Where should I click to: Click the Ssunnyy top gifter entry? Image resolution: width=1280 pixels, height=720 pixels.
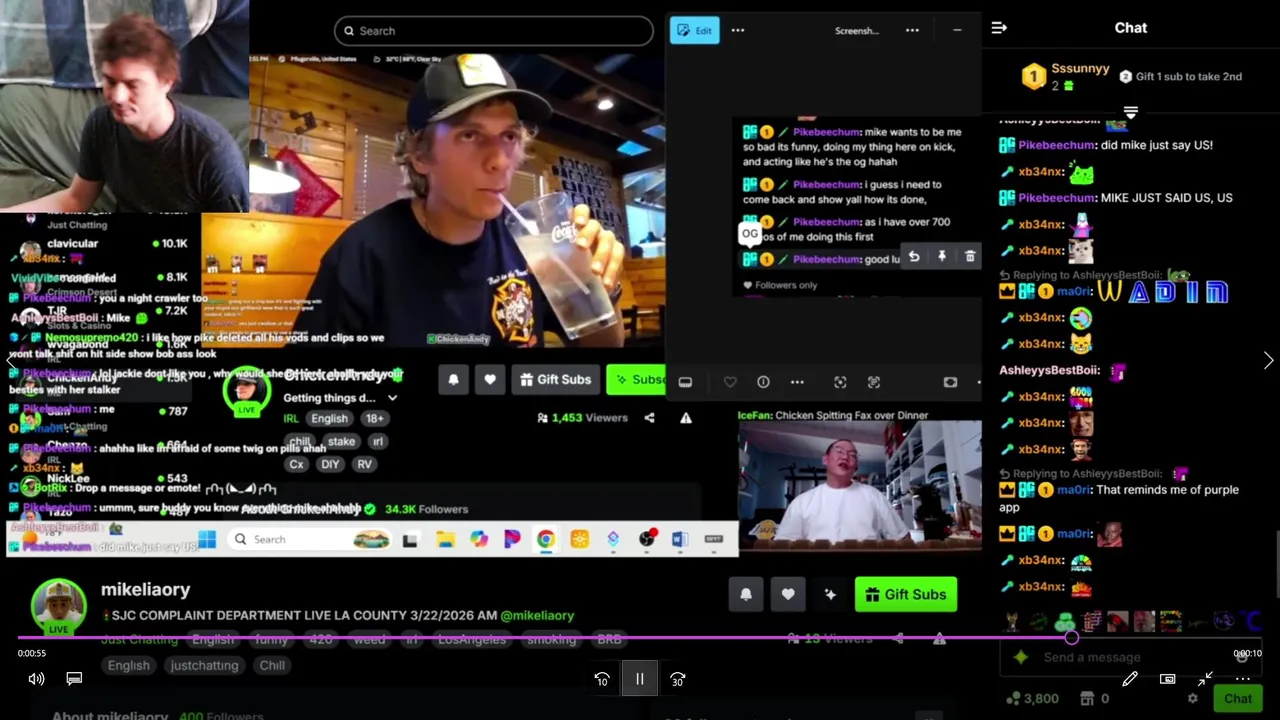pos(1066,76)
